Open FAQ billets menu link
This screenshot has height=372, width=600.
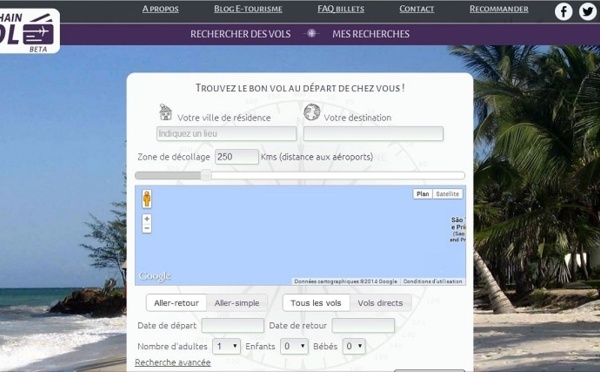tap(341, 9)
